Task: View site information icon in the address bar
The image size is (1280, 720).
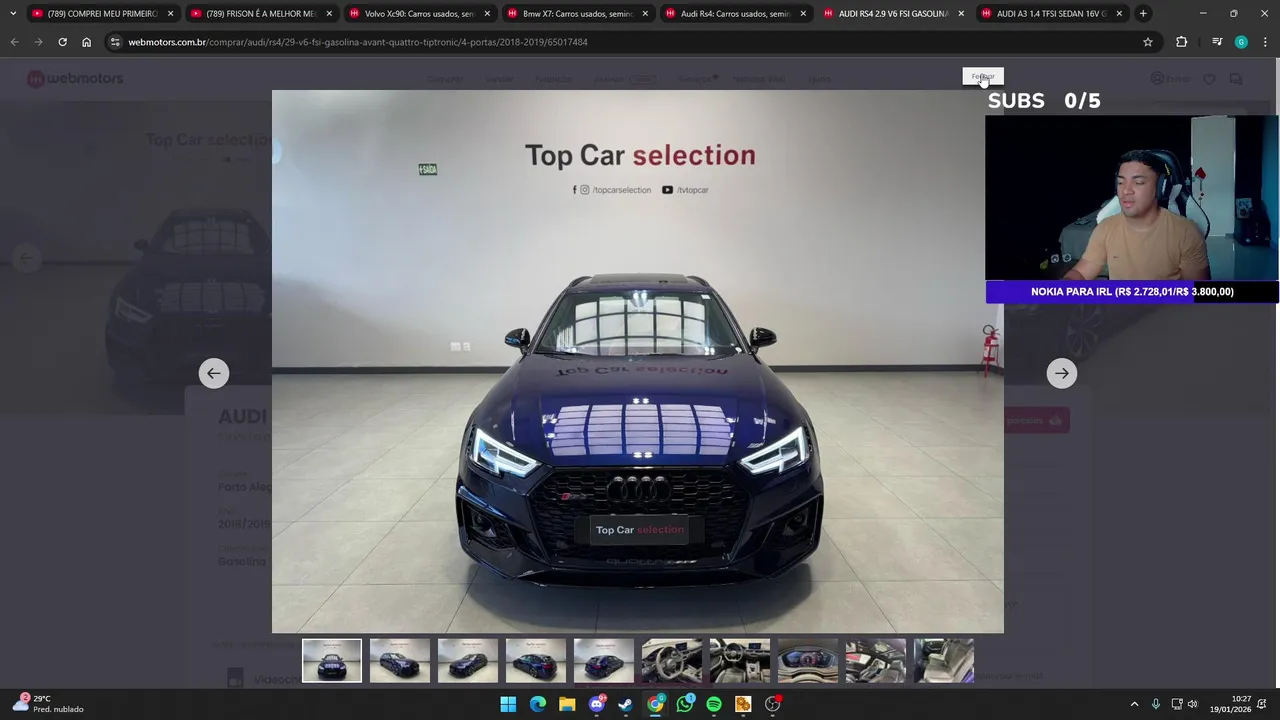Action: (x=116, y=42)
